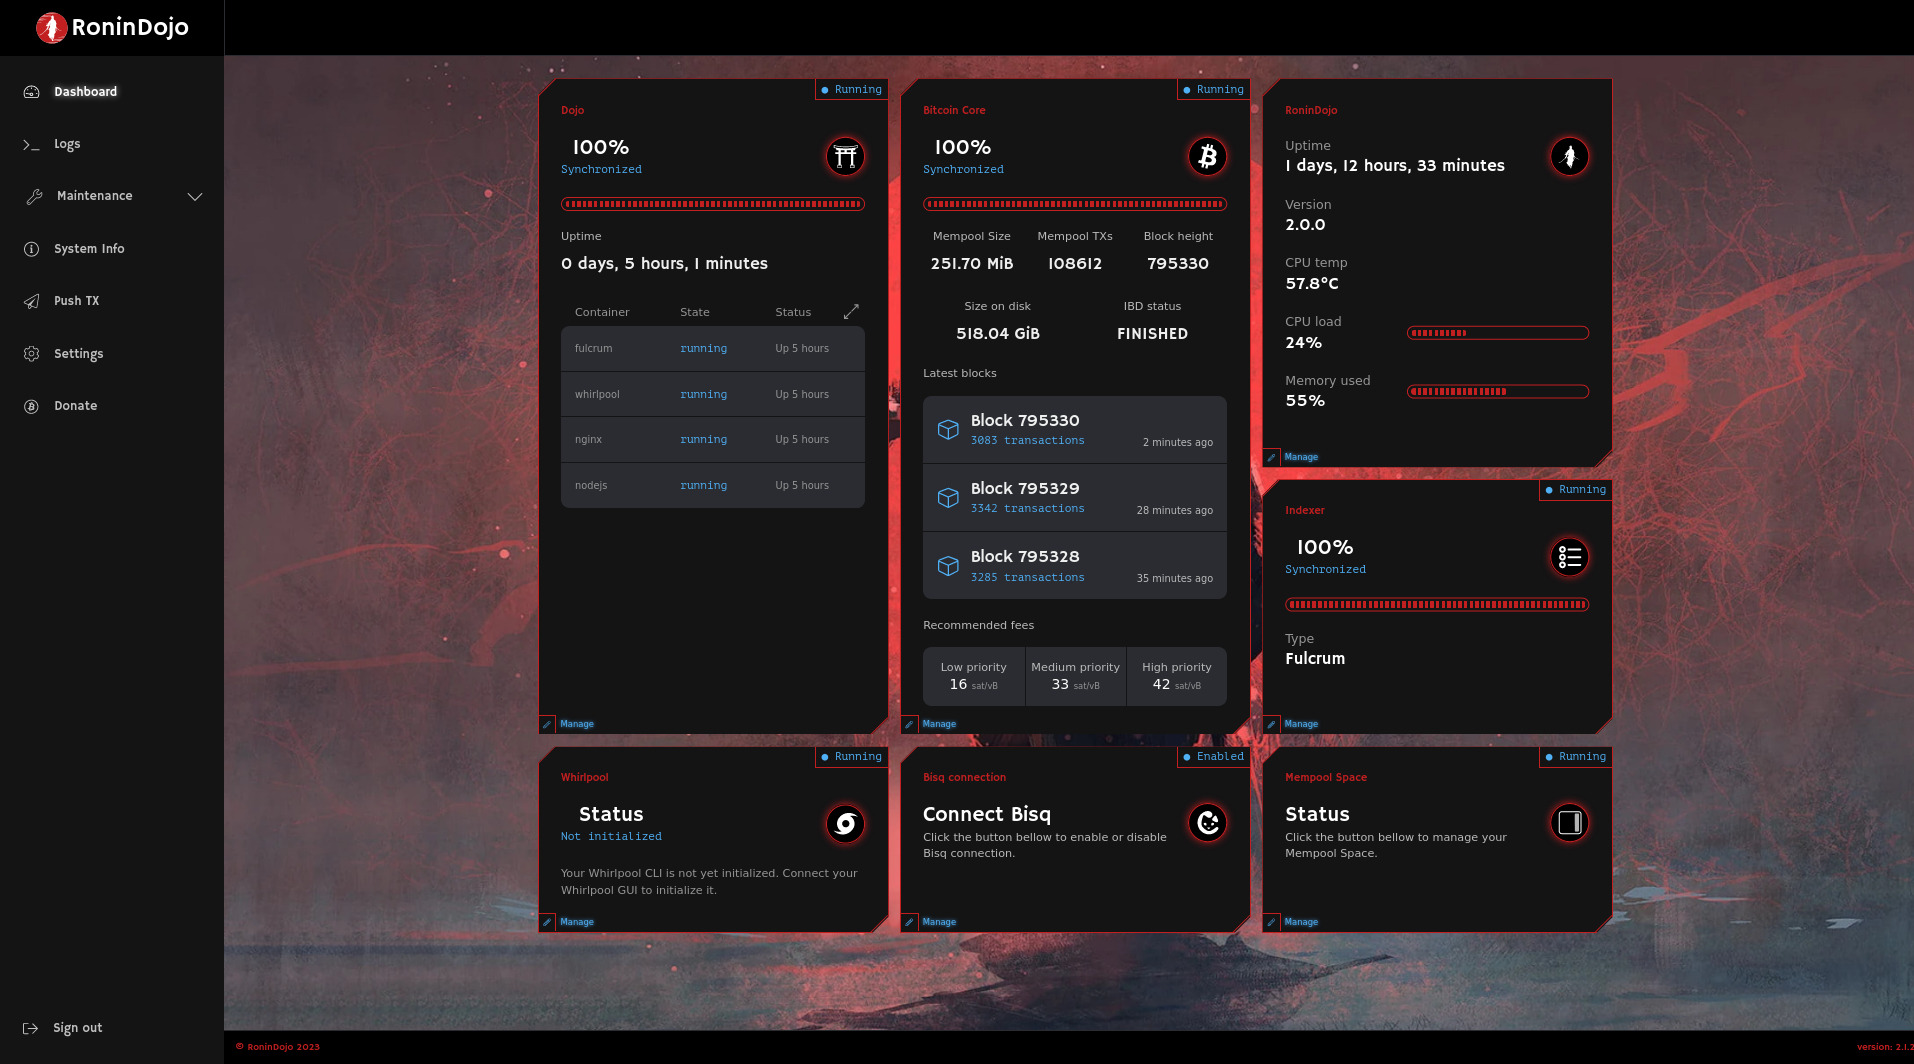Click the Mempool Space panel icon
The image size is (1914, 1064).
click(1569, 823)
